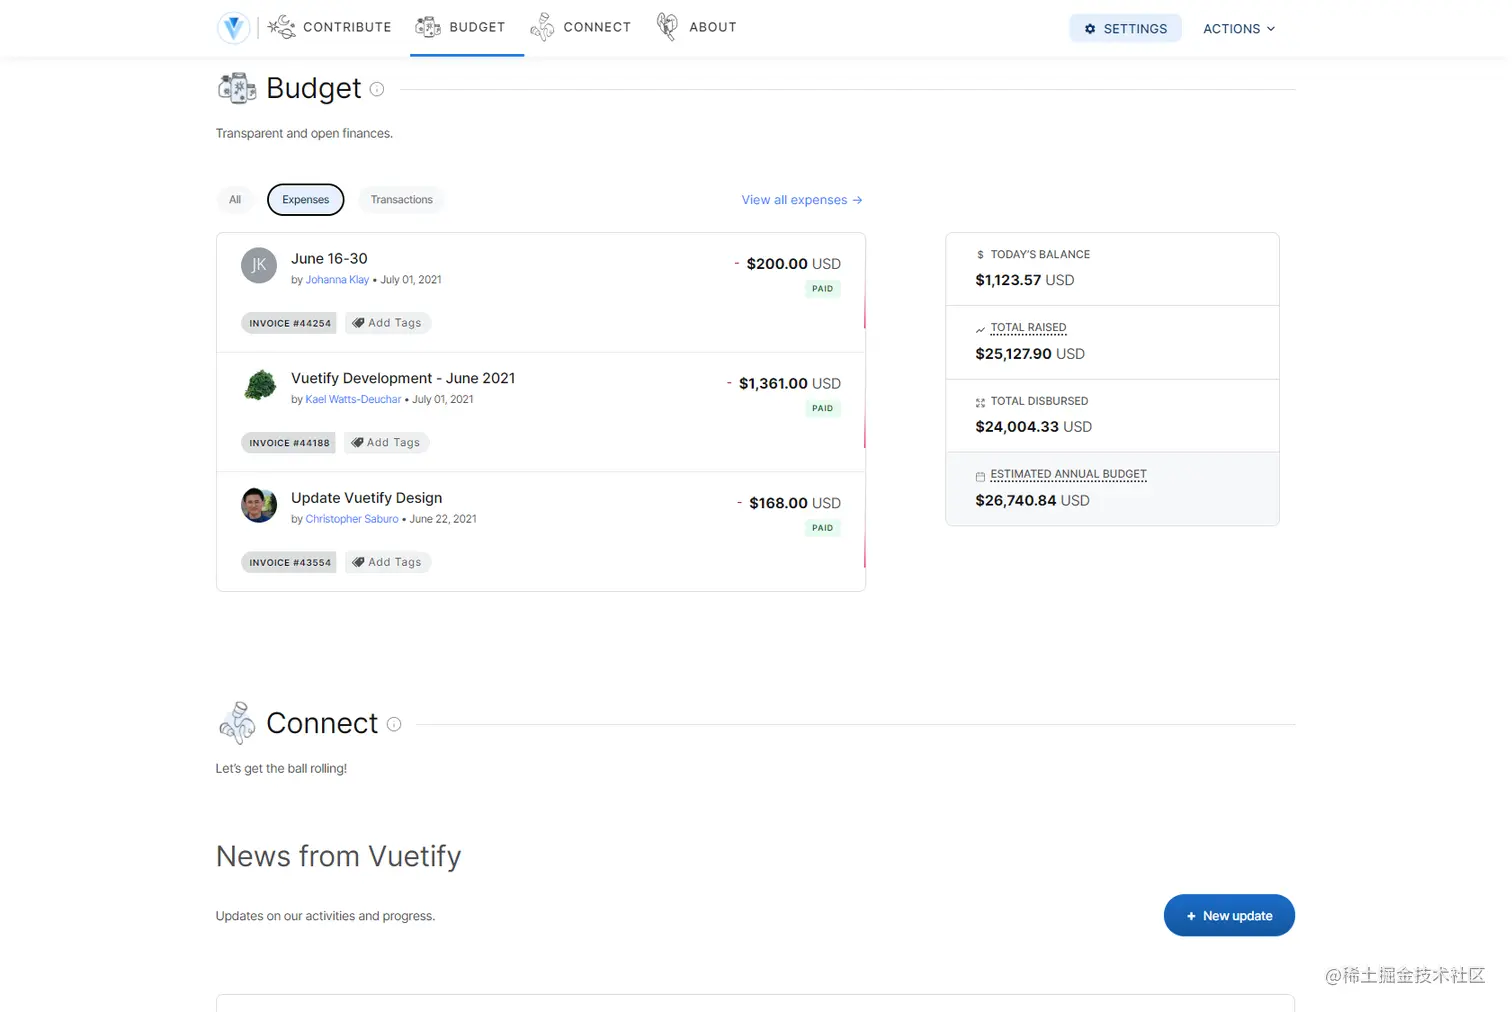This screenshot has width=1512, height=1012.
Task: Click the JK avatar on the June 16-30 expense
Action: [x=259, y=265]
